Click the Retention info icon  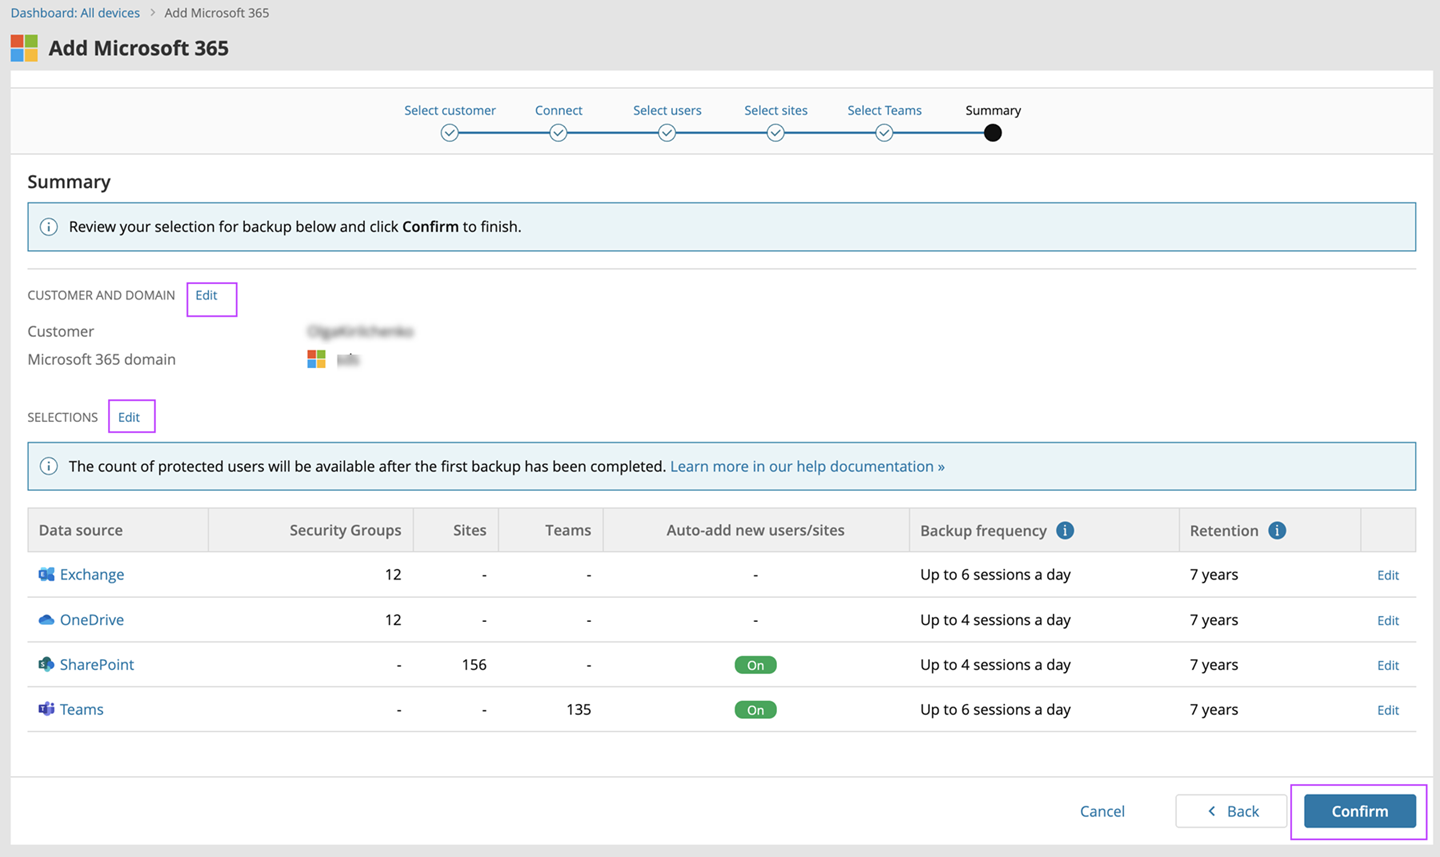(1277, 530)
